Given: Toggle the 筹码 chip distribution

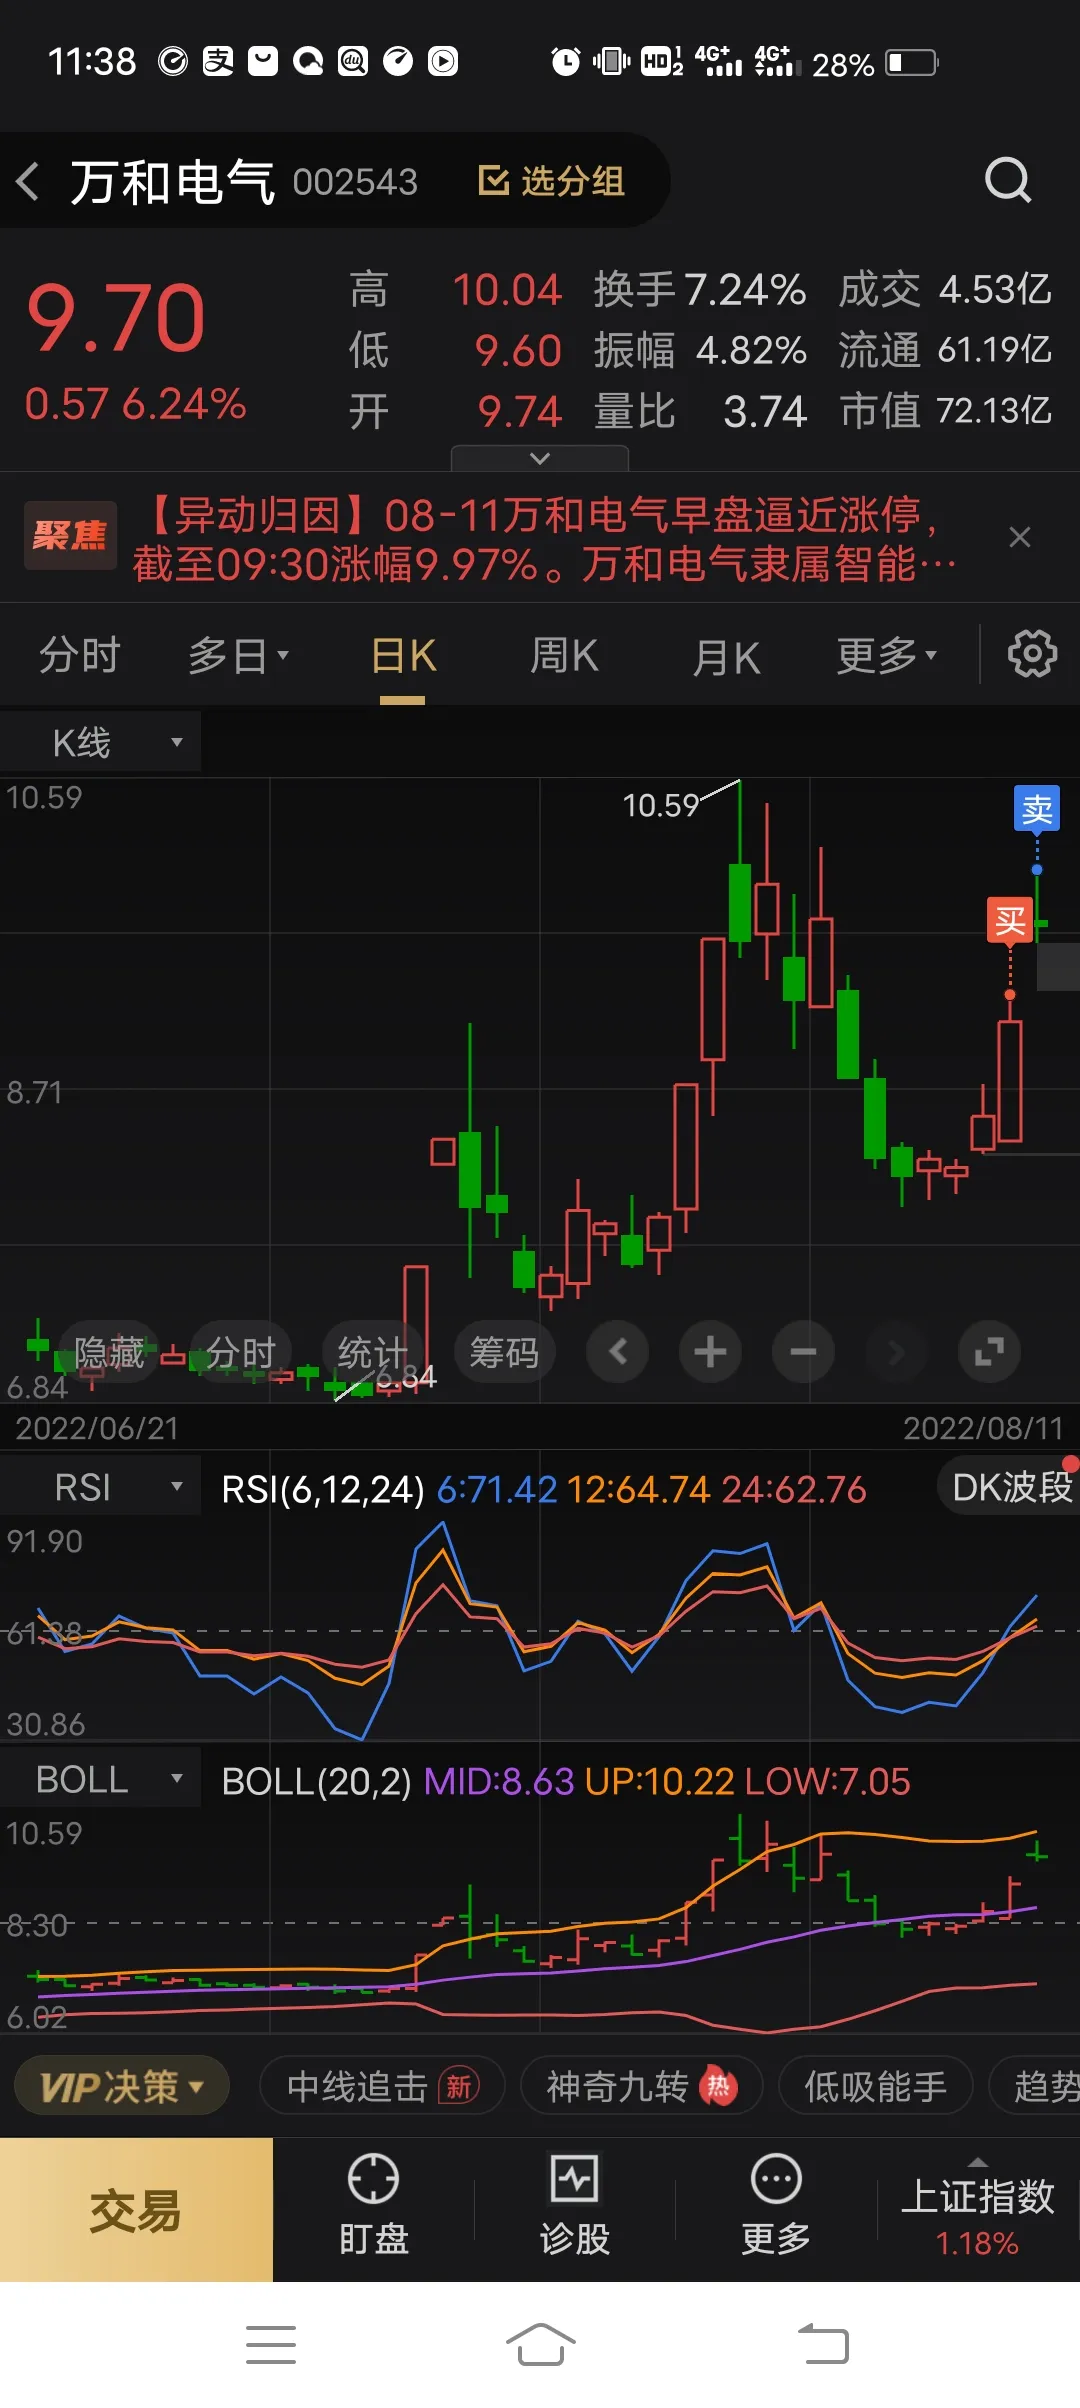Looking at the screenshot, I should 504,1353.
